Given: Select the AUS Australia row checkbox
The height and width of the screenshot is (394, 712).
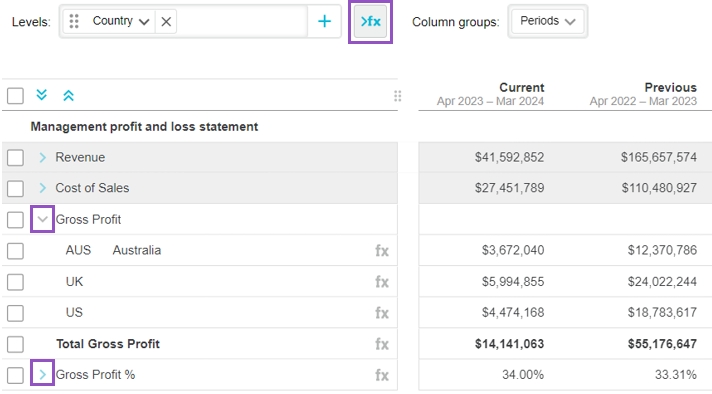Looking at the screenshot, I should (x=15, y=251).
